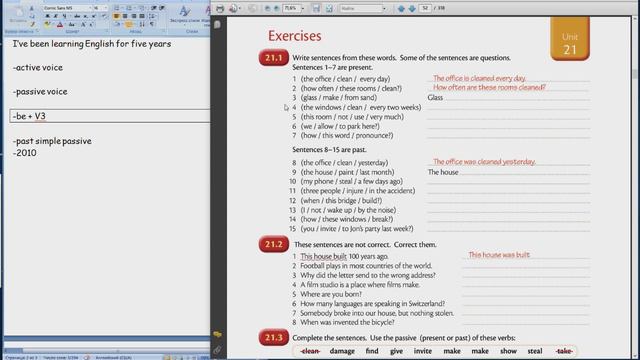Toggle Underline formatting in Word ribbon
The image size is (640, 360).
(x=64, y=16)
